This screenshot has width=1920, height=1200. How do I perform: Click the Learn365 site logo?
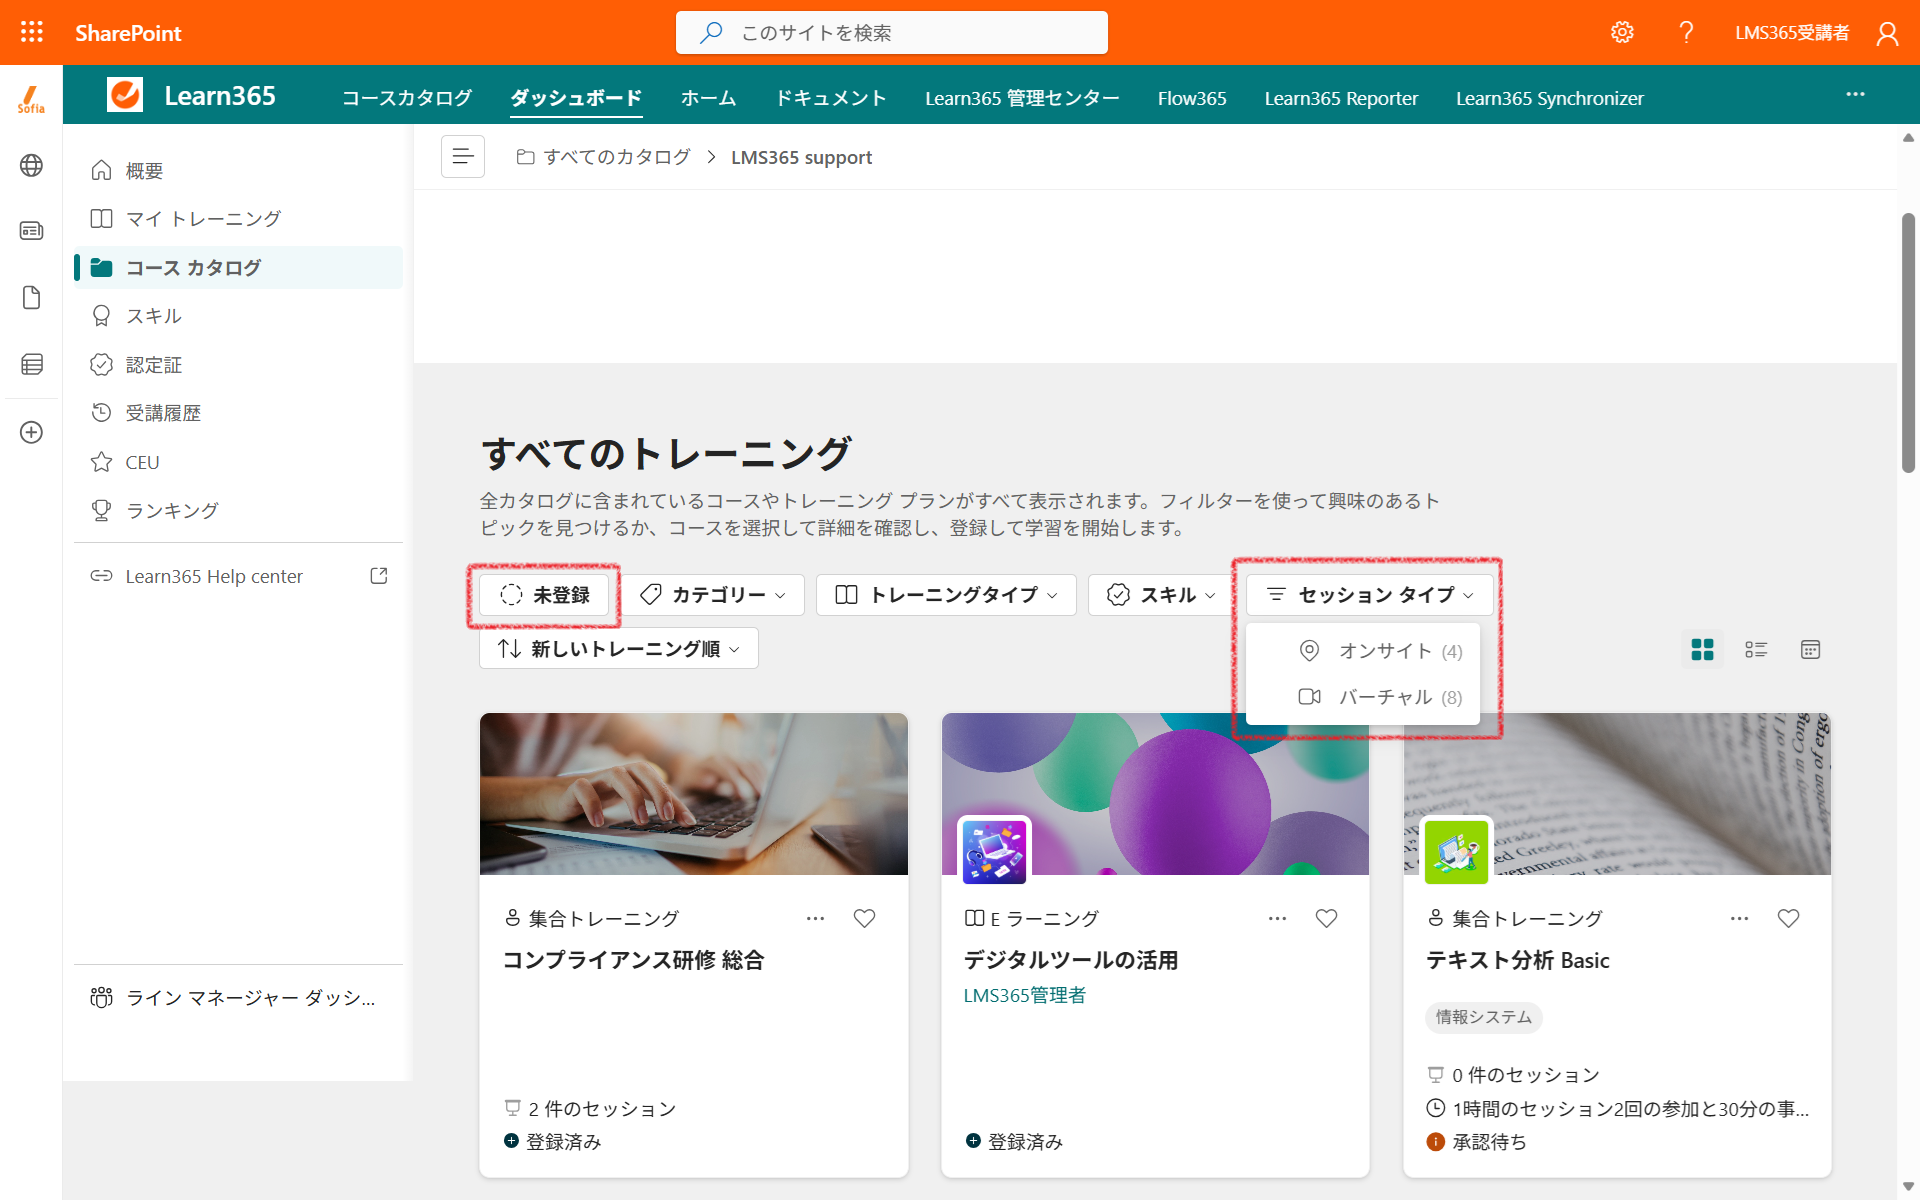(125, 95)
